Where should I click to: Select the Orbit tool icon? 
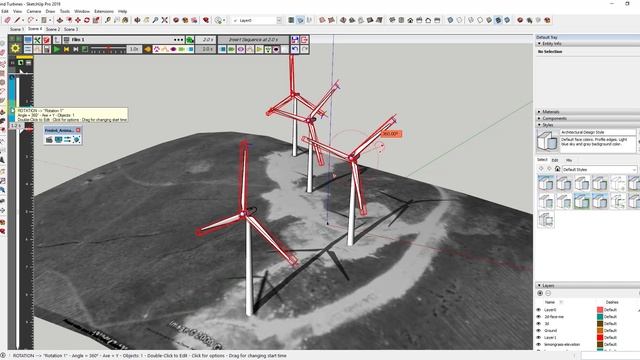click(x=137, y=20)
